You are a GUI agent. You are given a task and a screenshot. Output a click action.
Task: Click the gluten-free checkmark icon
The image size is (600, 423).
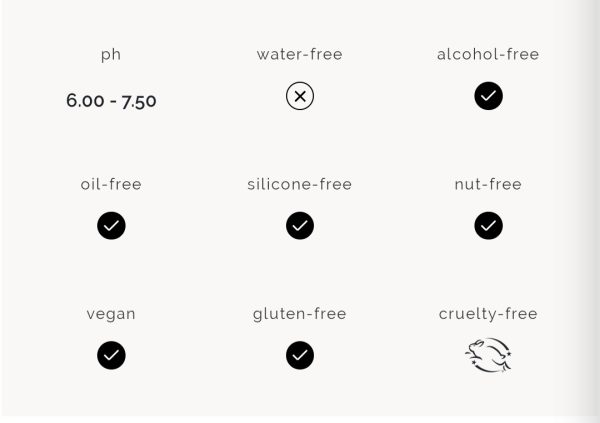300,355
